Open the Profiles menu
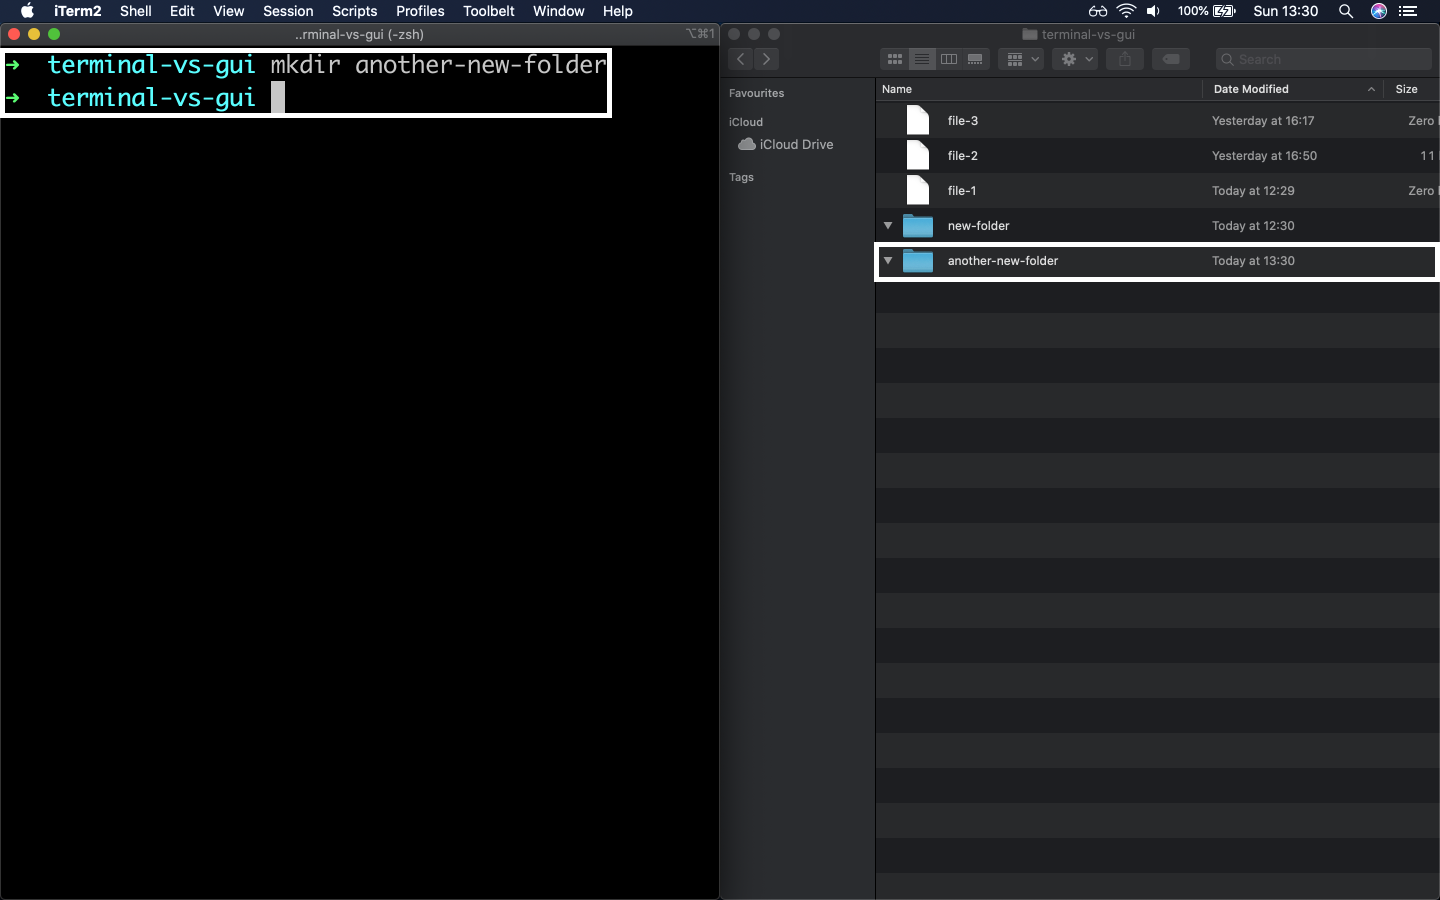This screenshot has height=900, width=1440. [x=420, y=11]
